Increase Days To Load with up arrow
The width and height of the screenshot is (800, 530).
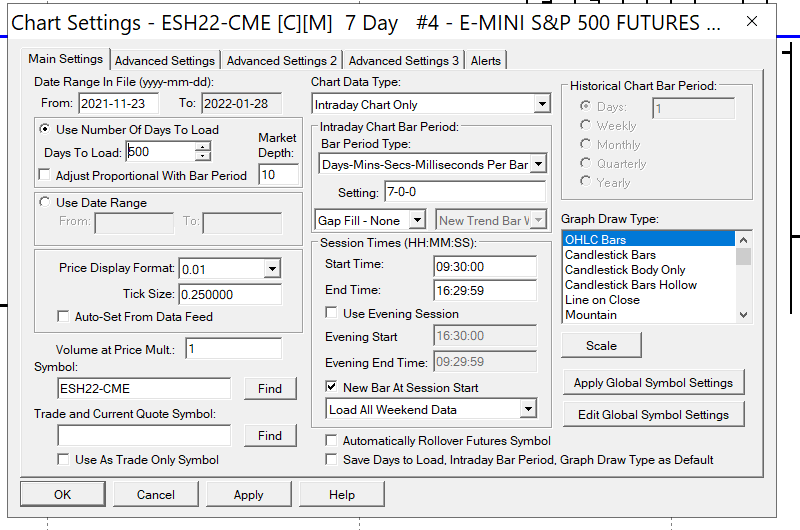[203, 146]
